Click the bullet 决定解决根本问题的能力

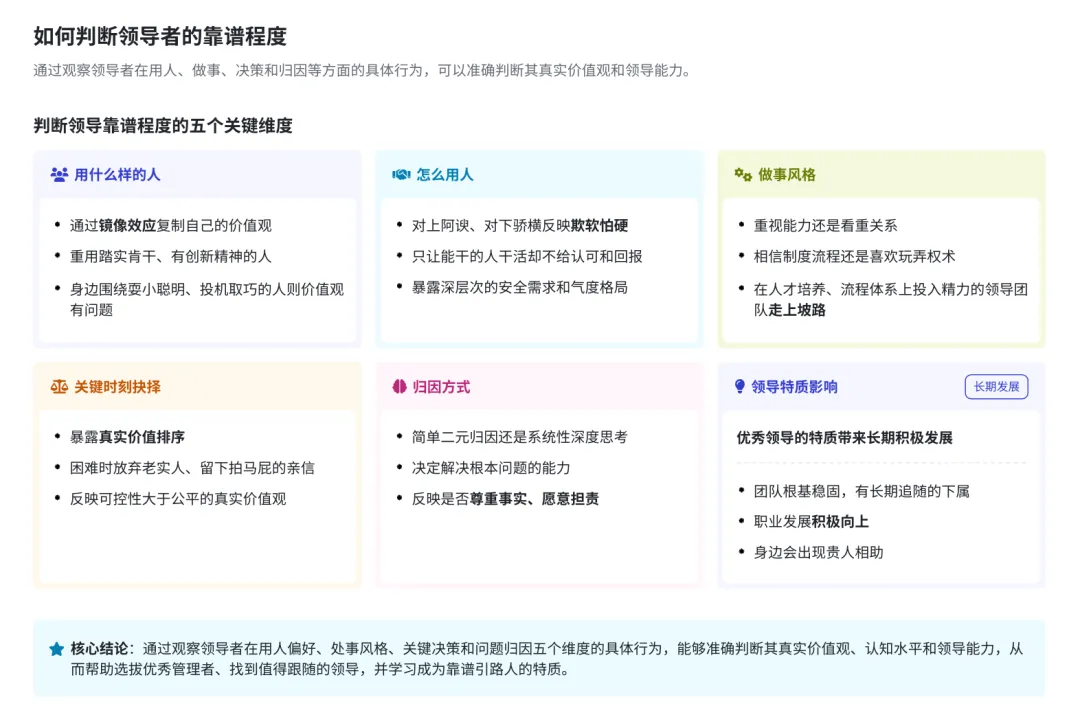coord(491,468)
